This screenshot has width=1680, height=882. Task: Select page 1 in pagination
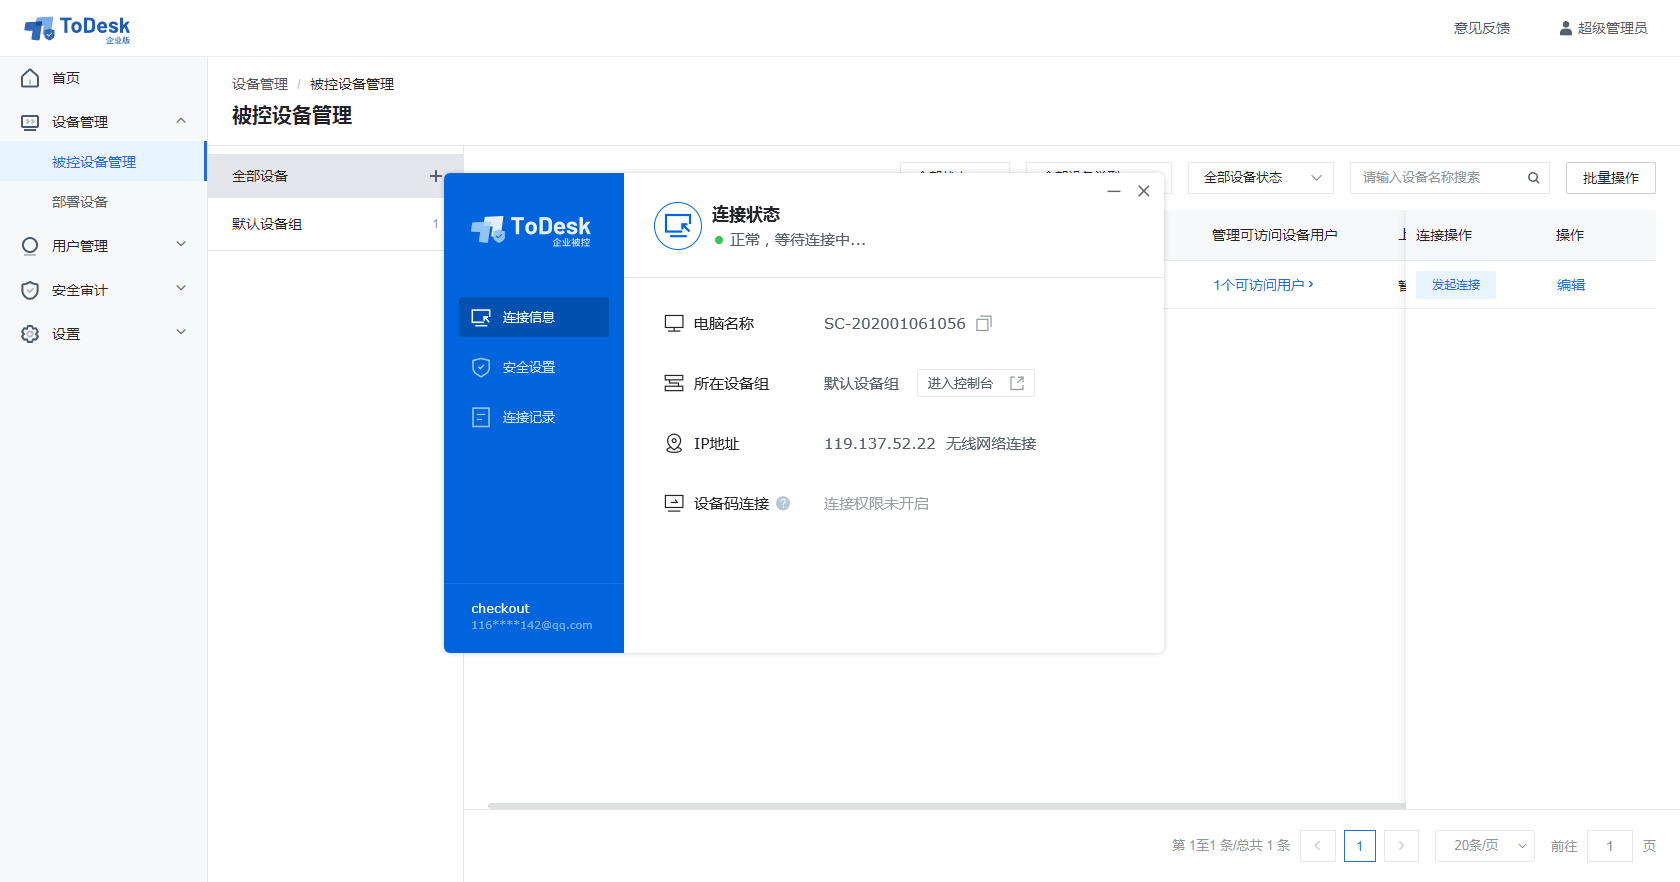(1360, 846)
